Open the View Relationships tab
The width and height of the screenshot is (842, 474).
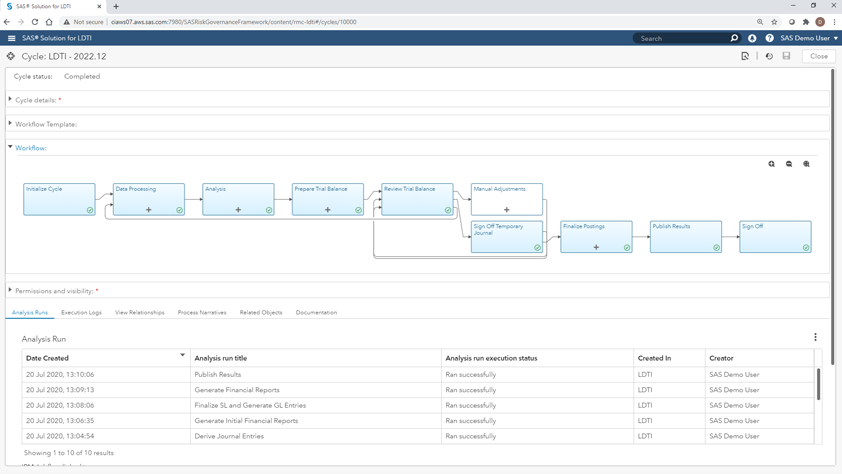pos(140,312)
